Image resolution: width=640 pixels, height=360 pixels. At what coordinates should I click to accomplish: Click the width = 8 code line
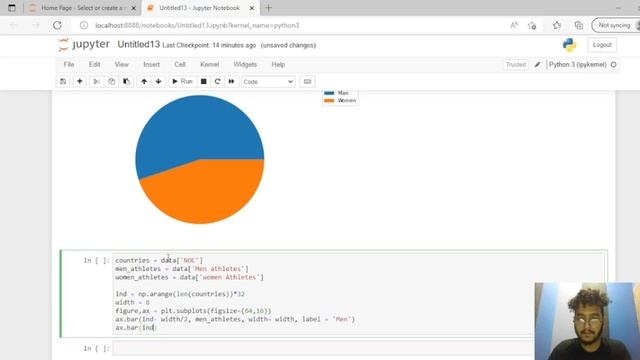point(132,302)
